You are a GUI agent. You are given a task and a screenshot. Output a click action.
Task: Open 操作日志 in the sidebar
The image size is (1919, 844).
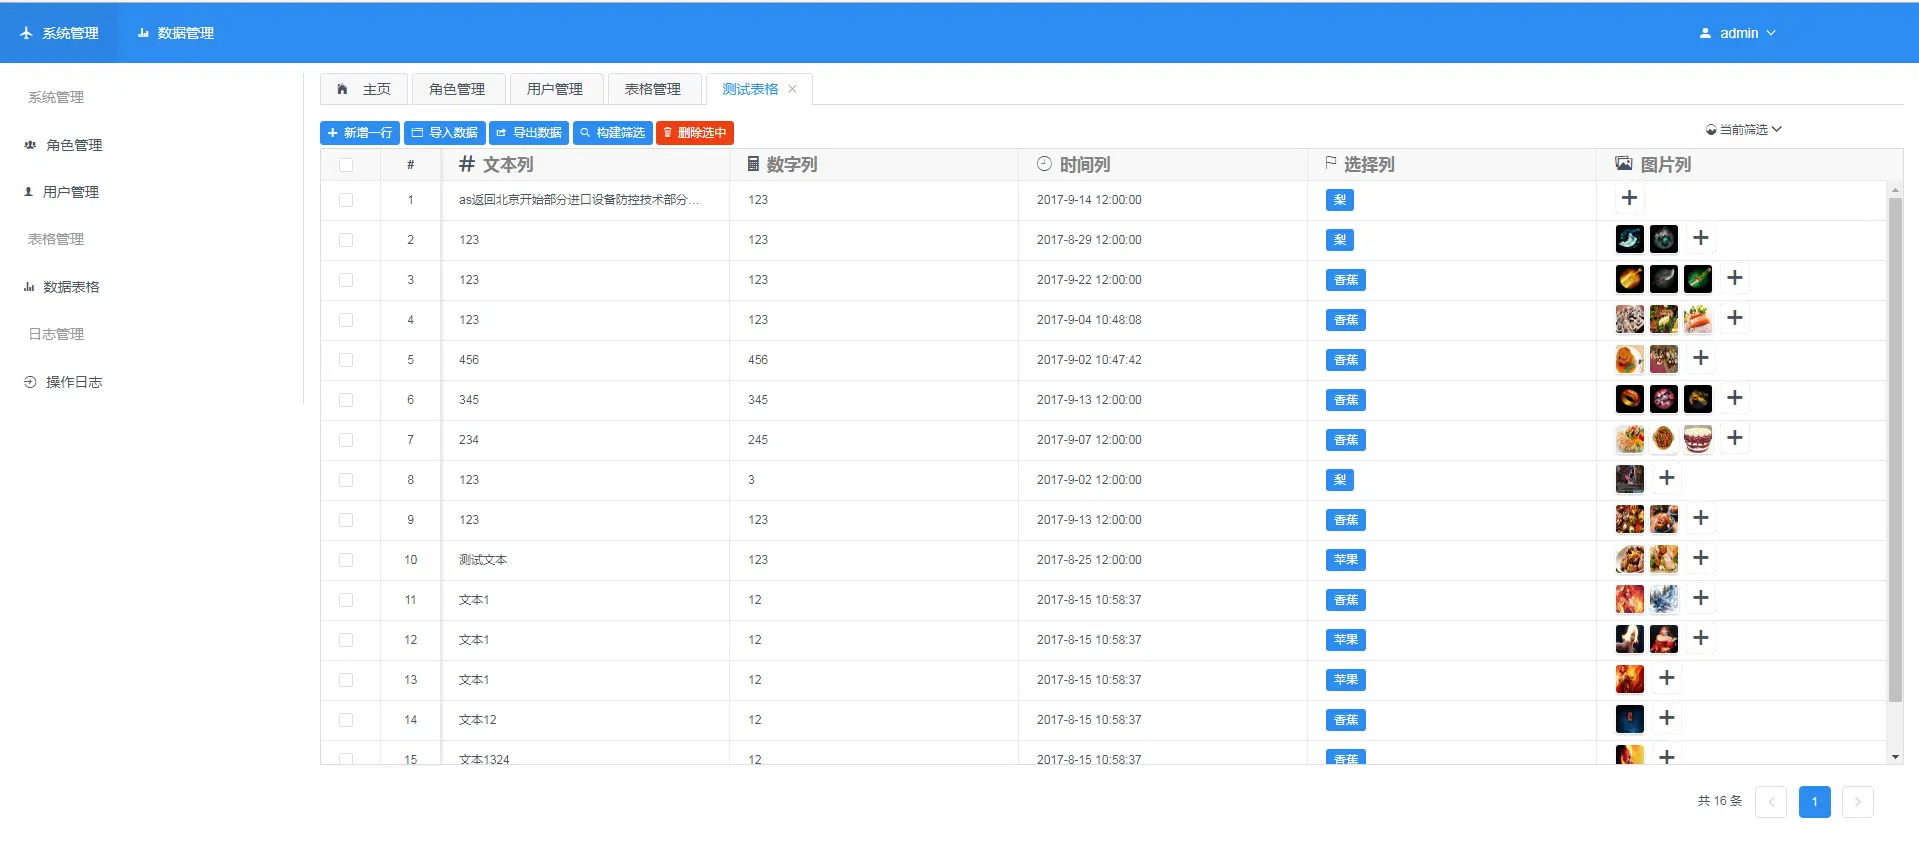[63, 382]
